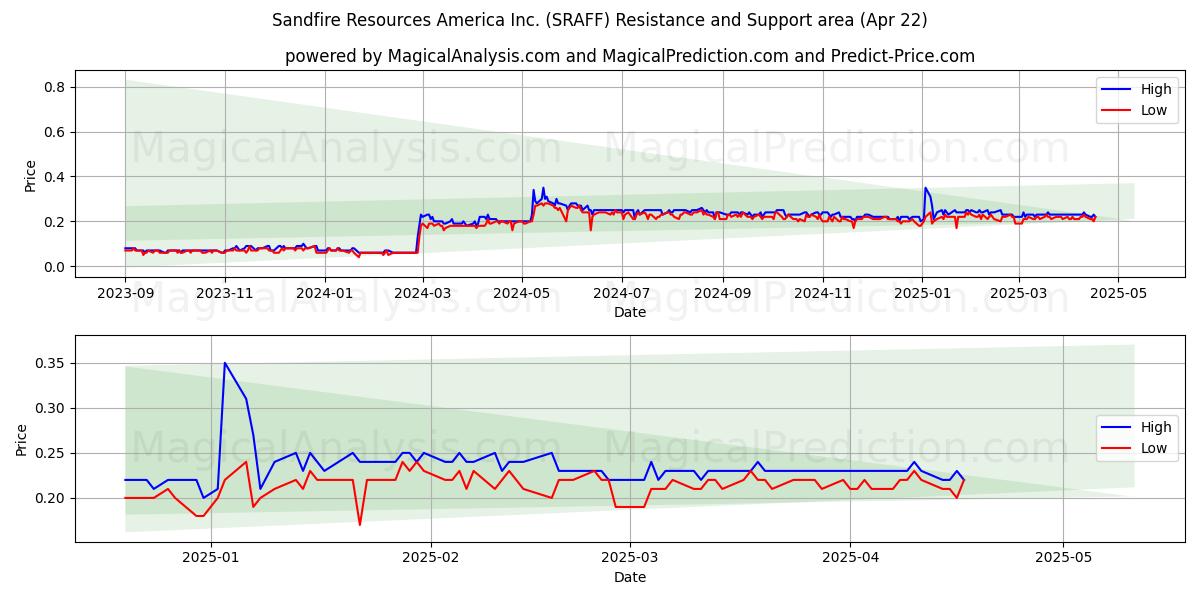The height and width of the screenshot is (600, 1200).
Task: Click the '0.20' y-axis tick on bottom chart
Action: tap(50, 498)
